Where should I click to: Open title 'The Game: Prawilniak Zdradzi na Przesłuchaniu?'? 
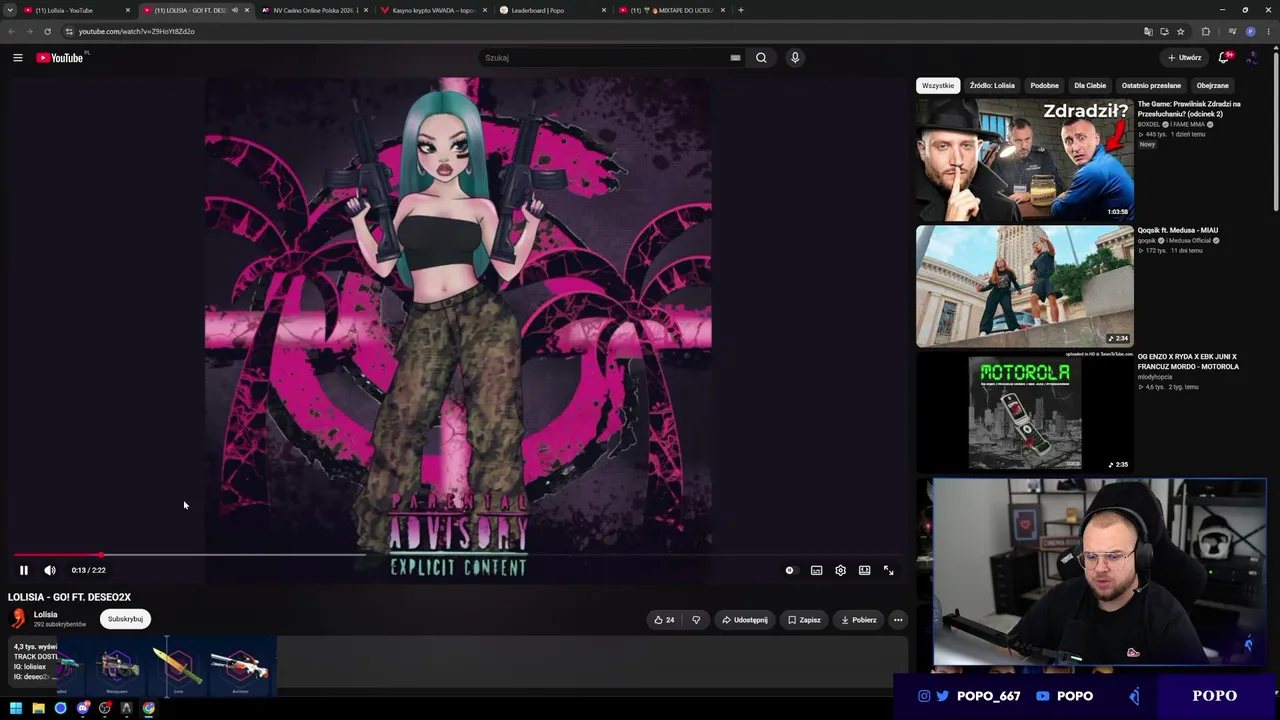point(1189,109)
